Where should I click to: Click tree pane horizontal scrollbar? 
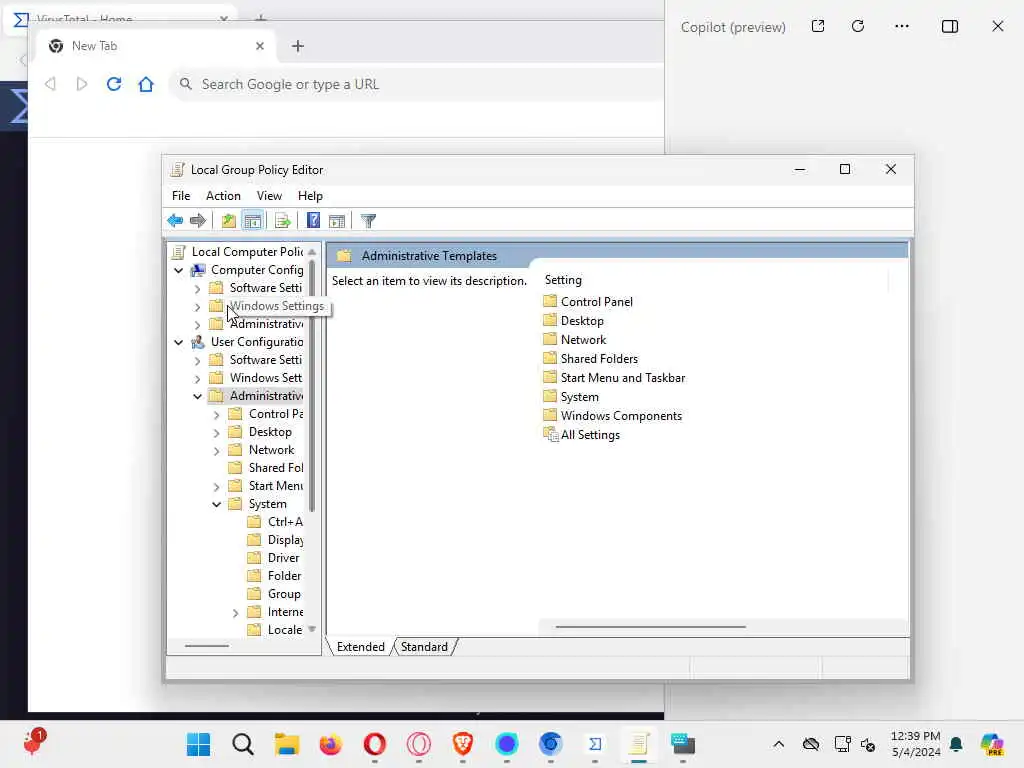click(x=207, y=646)
